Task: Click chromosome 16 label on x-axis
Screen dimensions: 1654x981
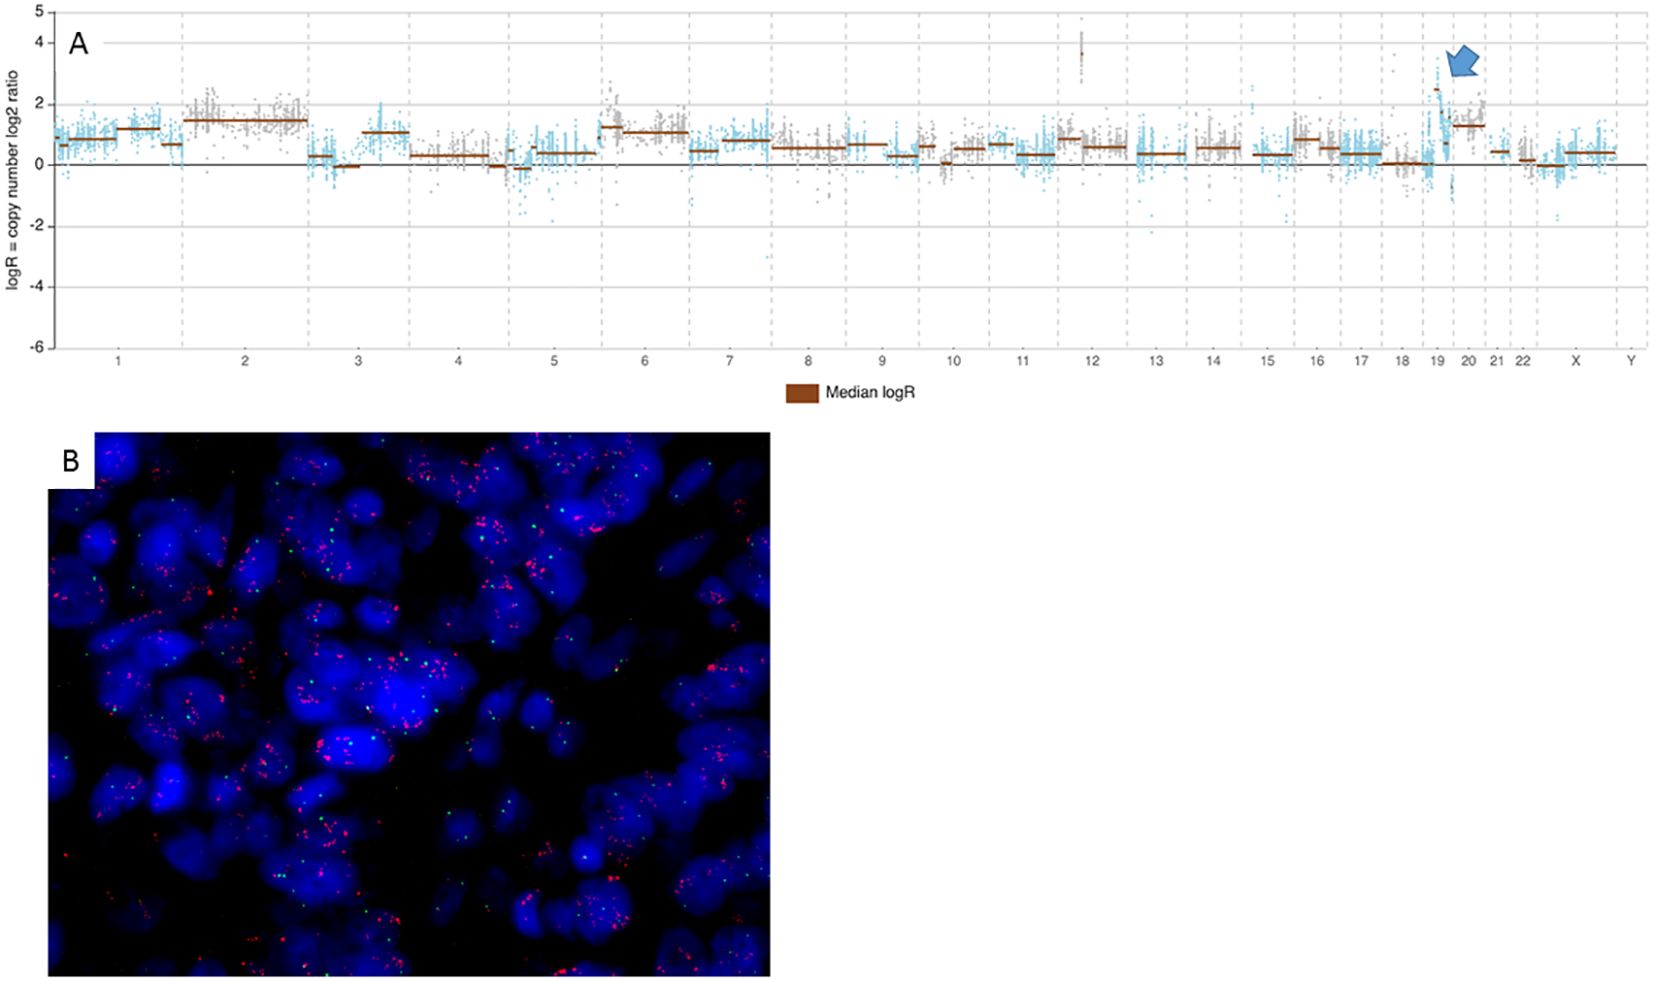Action: (1317, 361)
